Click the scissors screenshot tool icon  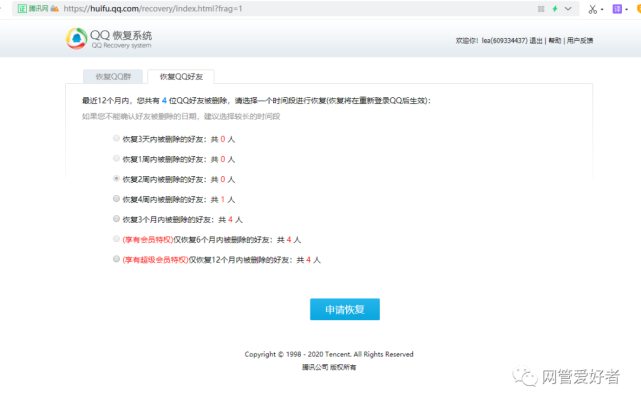592,9
